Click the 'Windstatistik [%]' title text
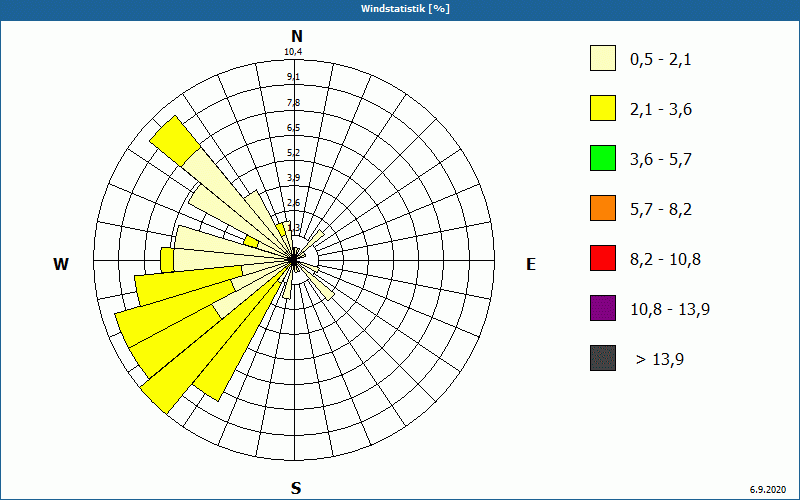 (x=405, y=9)
